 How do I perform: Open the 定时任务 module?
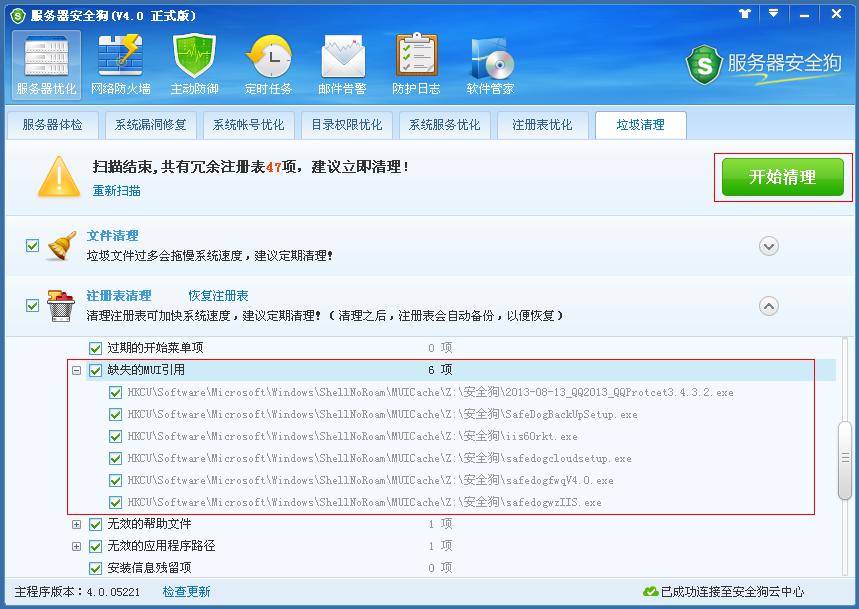[x=268, y=63]
